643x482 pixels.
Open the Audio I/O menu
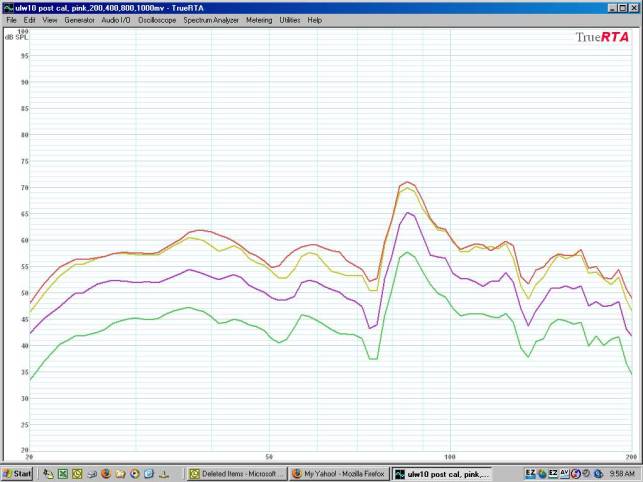click(x=116, y=20)
